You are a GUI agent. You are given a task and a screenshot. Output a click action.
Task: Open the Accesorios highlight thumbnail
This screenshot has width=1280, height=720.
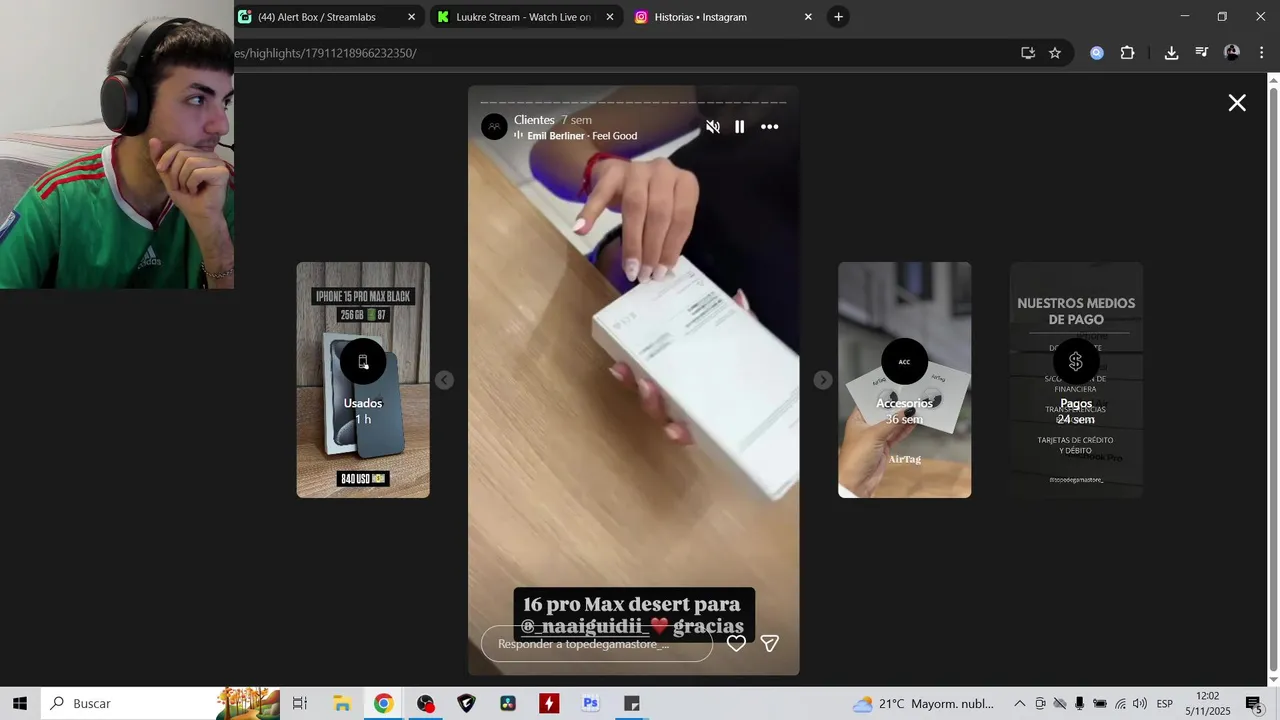coord(904,380)
